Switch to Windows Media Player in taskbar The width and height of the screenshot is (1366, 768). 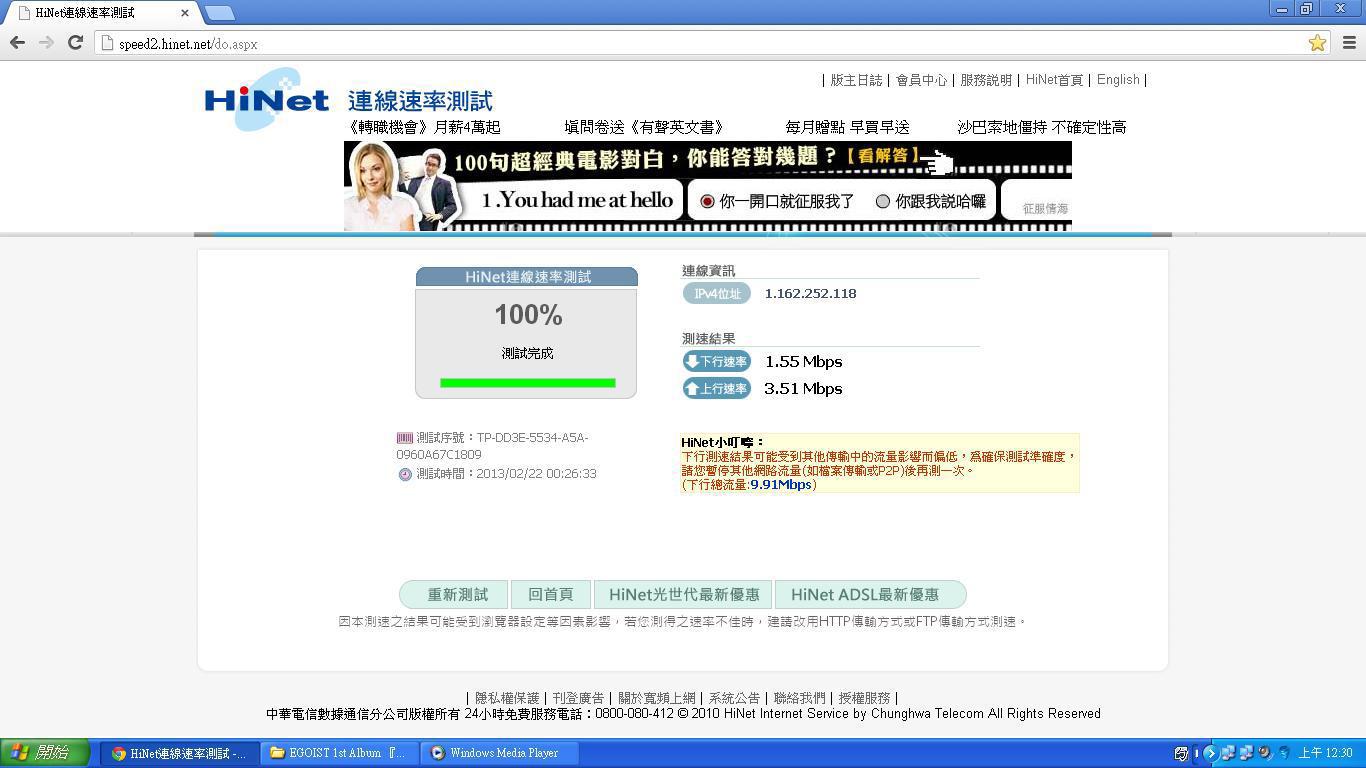(x=500, y=753)
